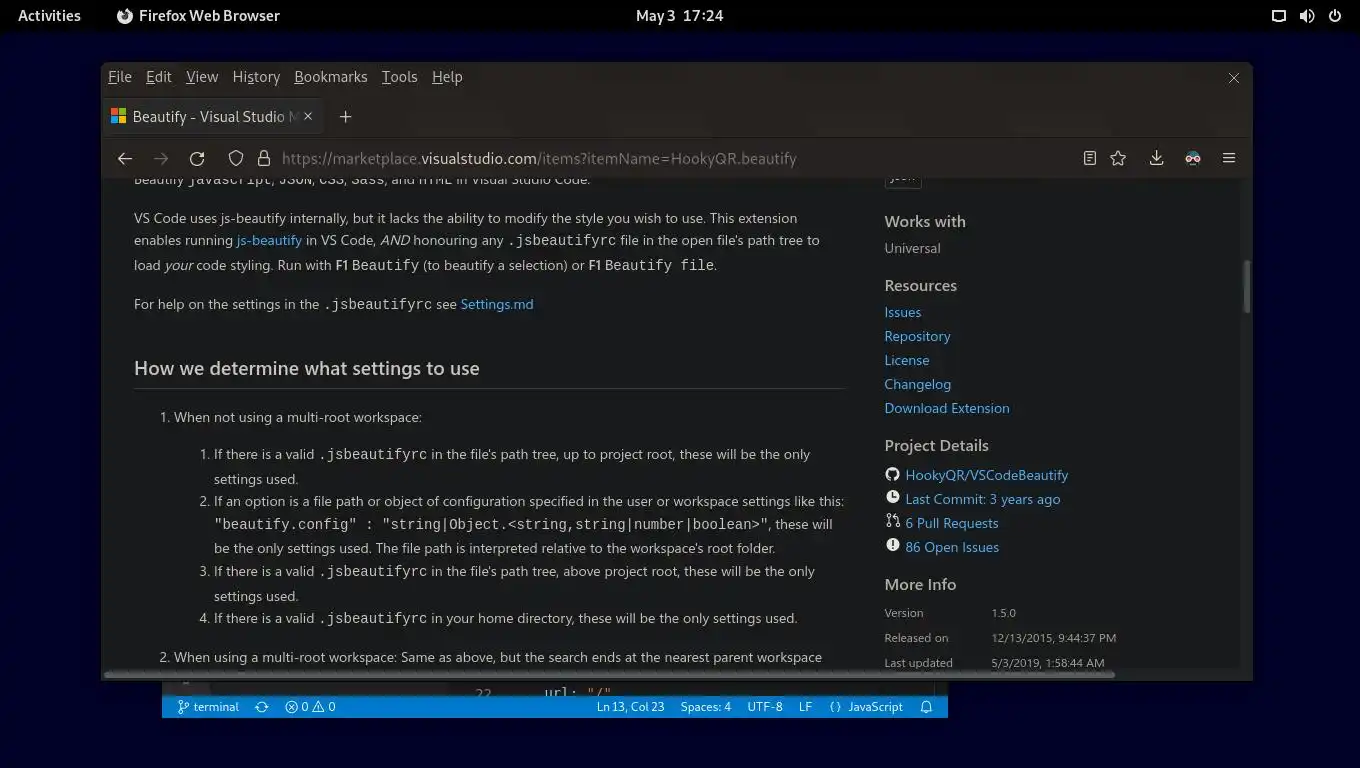Open the Repository link
The height and width of the screenshot is (768, 1360).
(917, 336)
